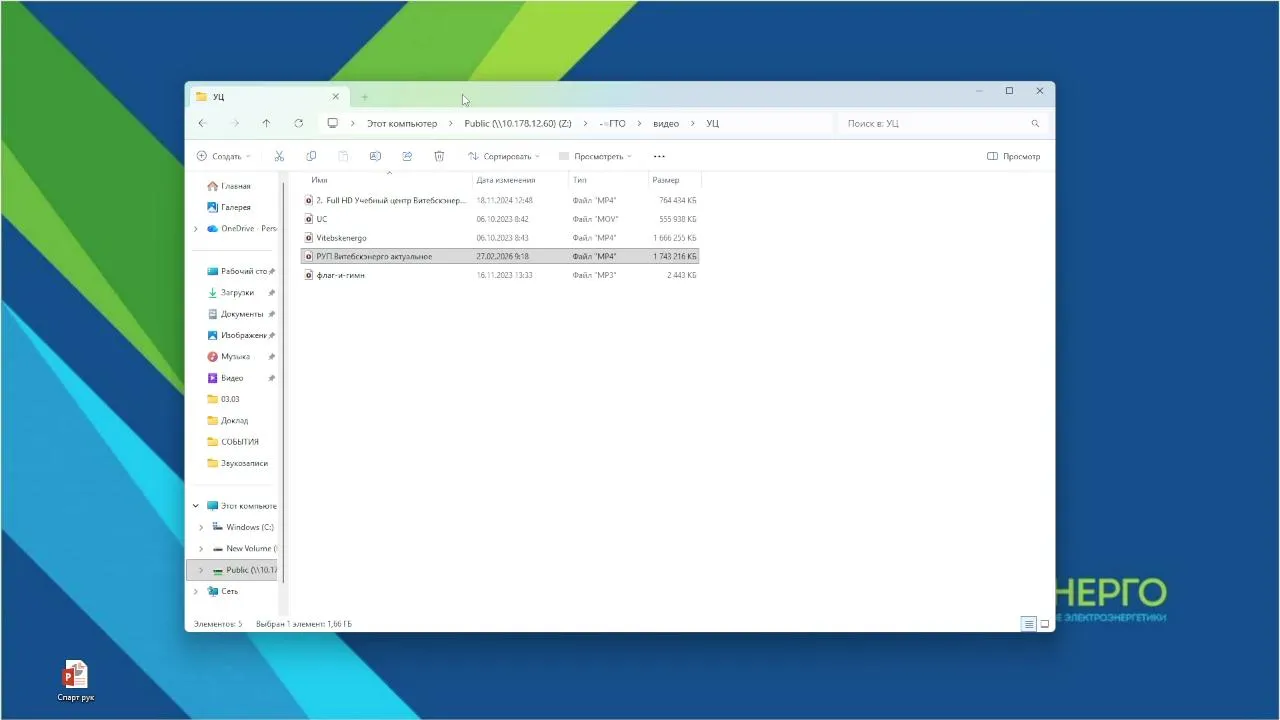The width and height of the screenshot is (1280, 720).
Task: Sort by Размер column header
Action: 675,180
